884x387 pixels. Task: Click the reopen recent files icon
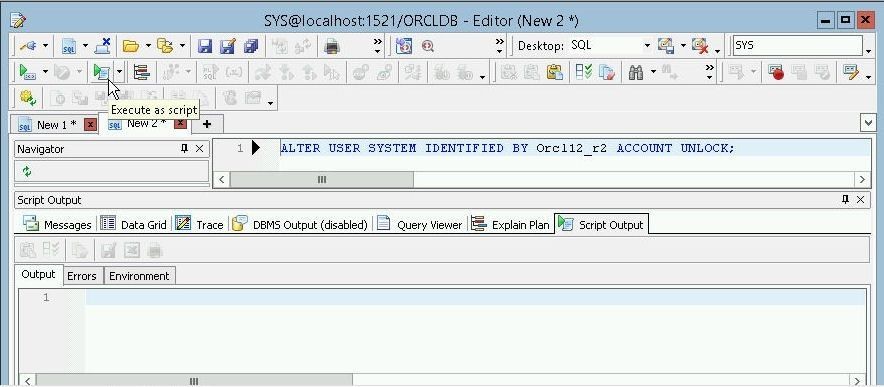coord(165,46)
